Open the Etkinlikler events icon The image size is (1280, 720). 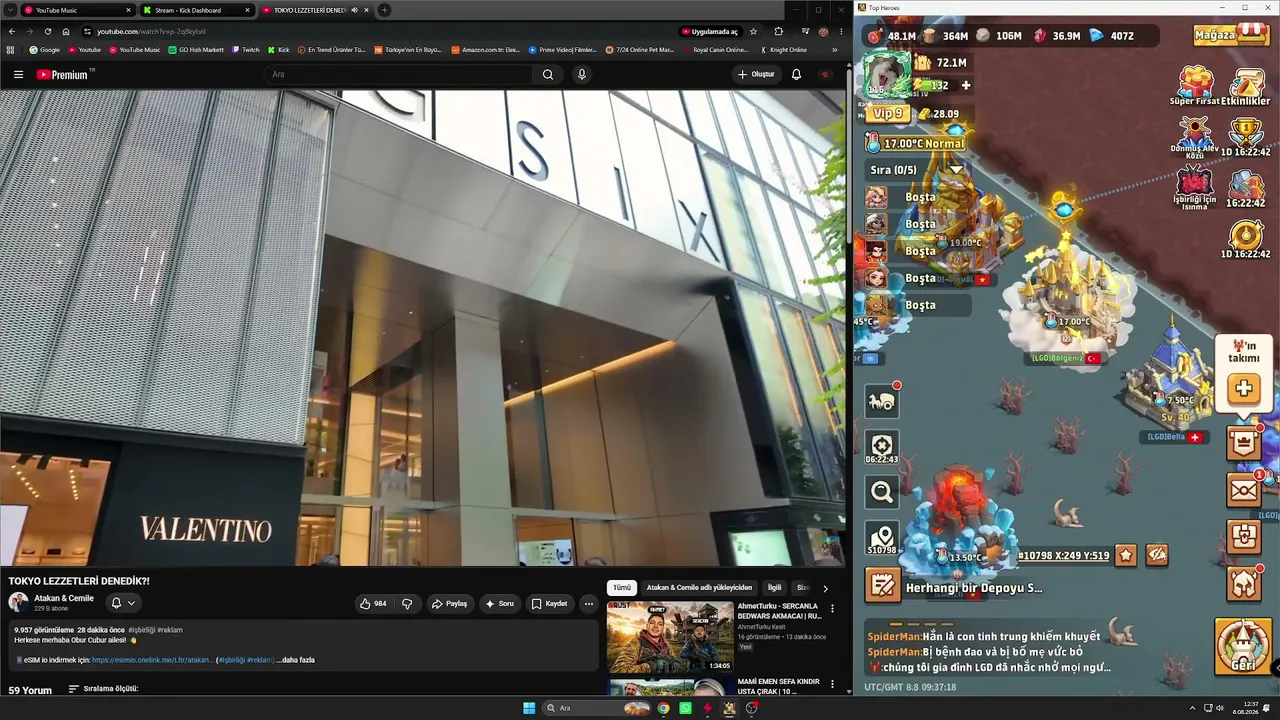(1246, 86)
